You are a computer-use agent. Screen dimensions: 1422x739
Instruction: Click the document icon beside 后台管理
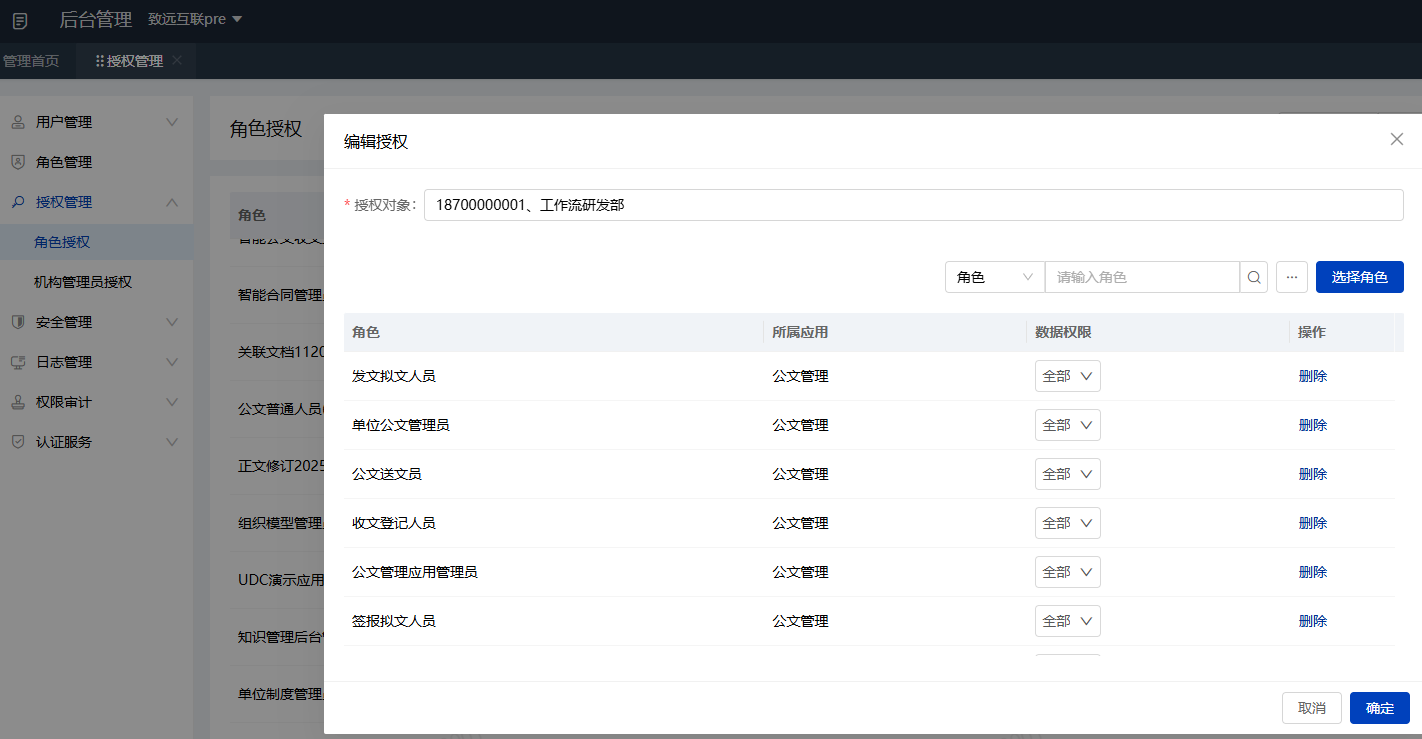click(20, 20)
